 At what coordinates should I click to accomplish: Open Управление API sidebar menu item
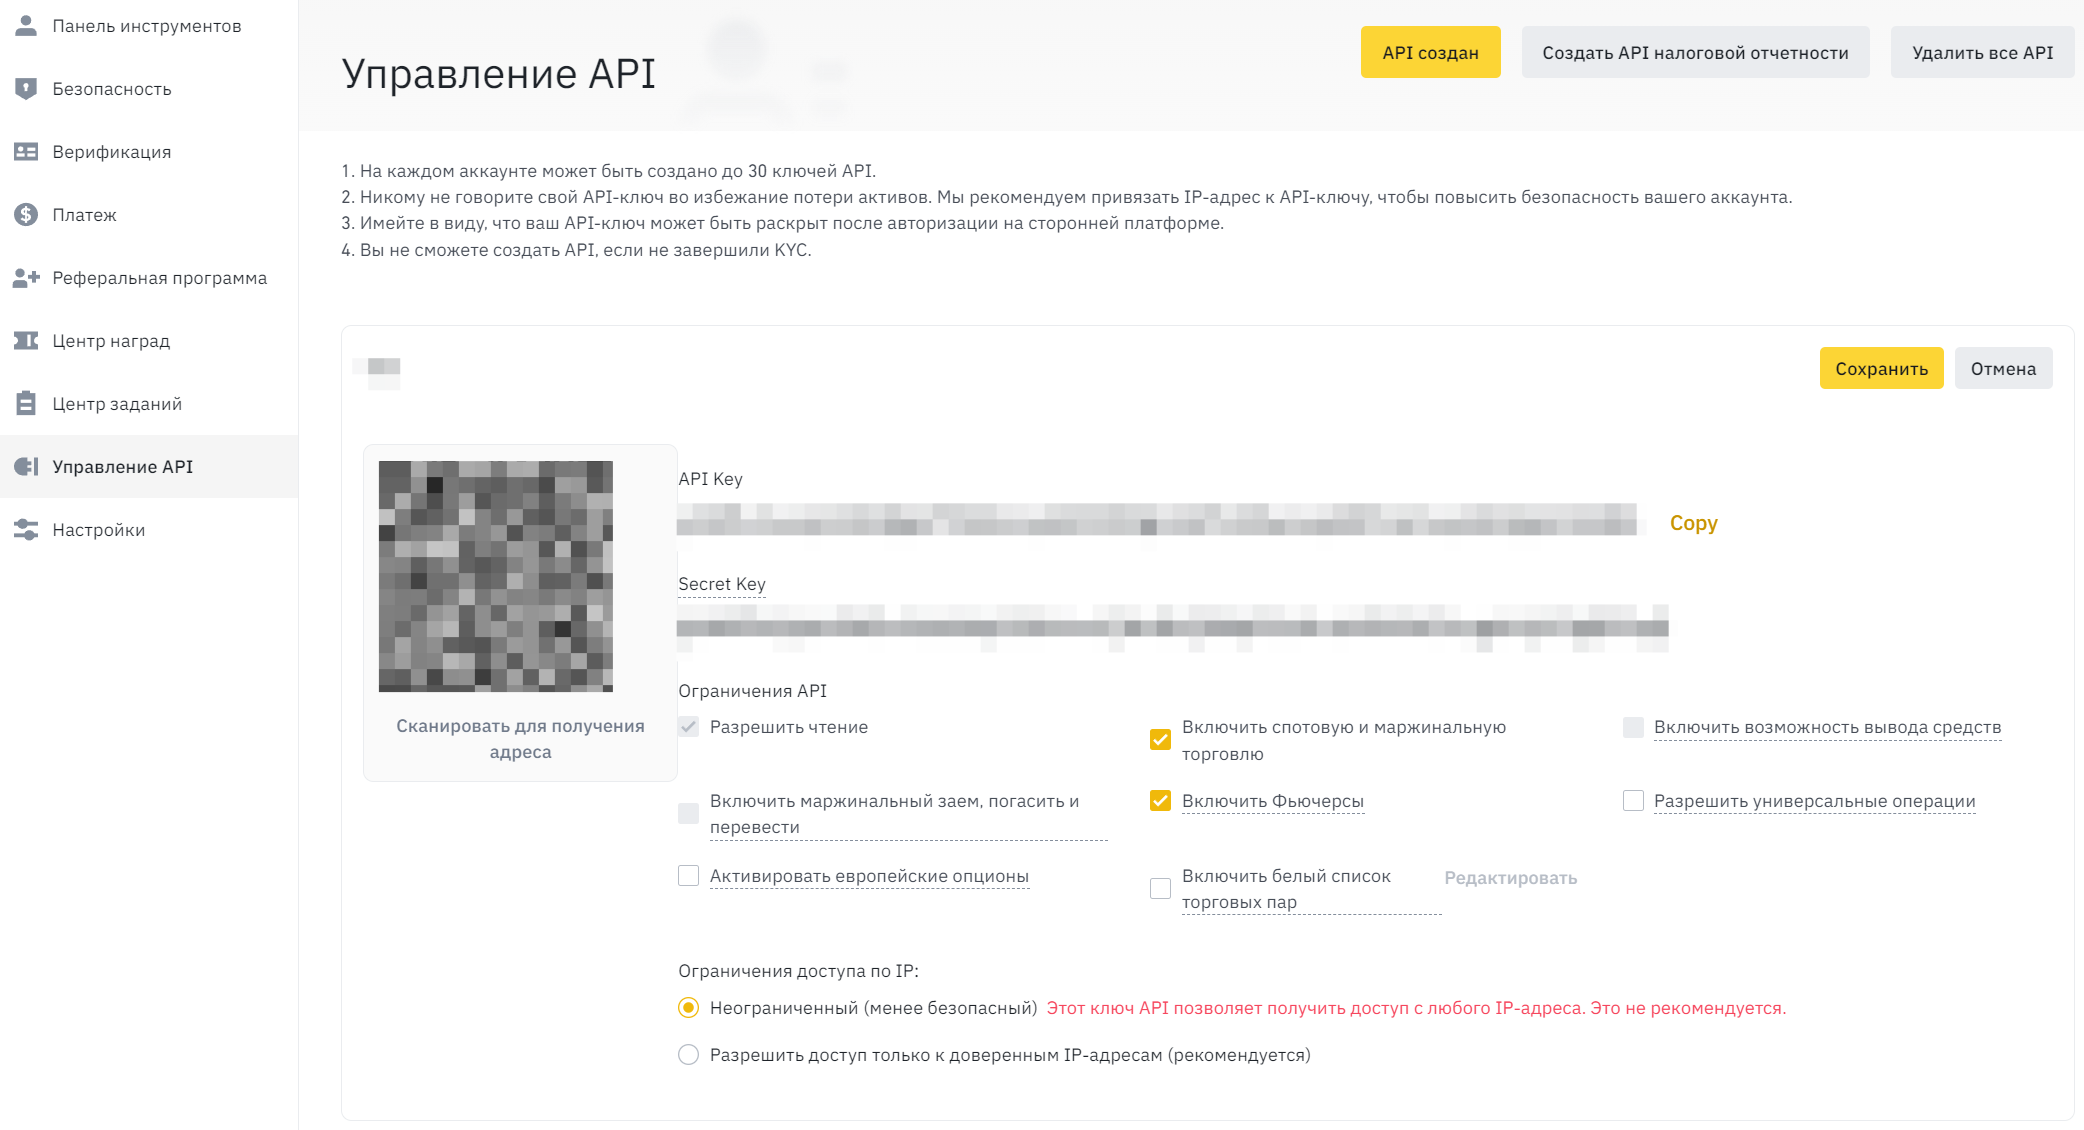[122, 466]
